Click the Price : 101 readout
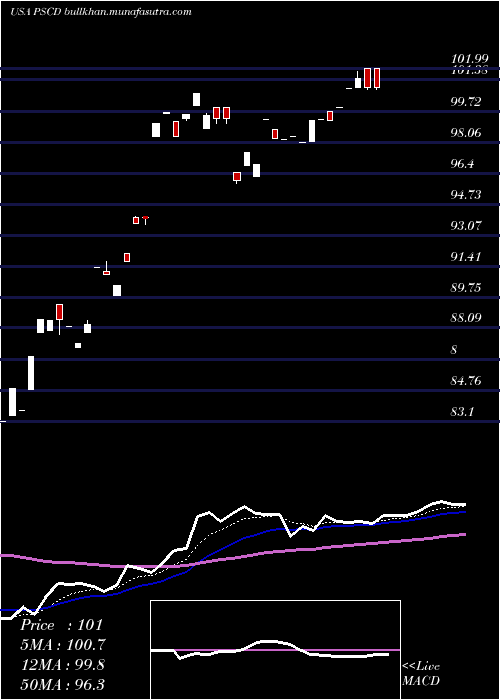This screenshot has width=500, height=700. [61, 625]
